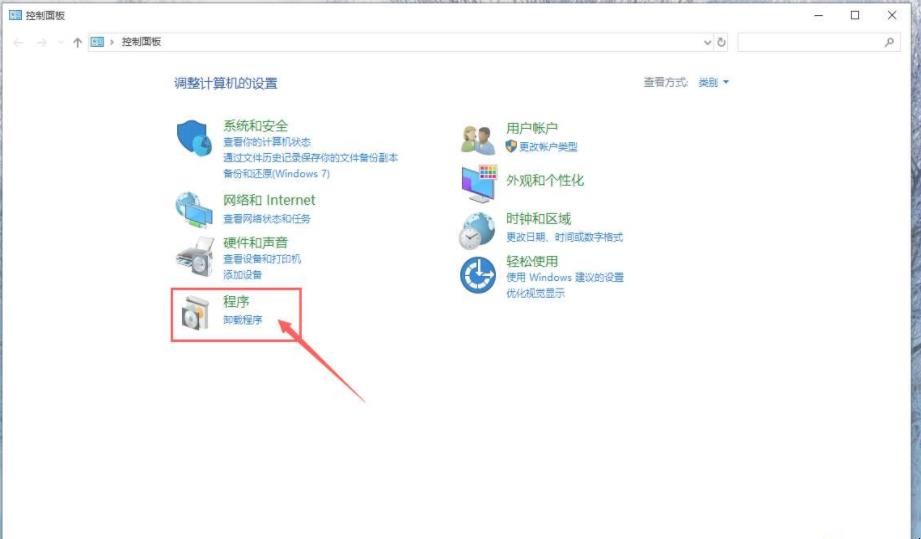Screen dimensions: 921x539
Task: Go back using the back arrow
Action: (x=18, y=42)
